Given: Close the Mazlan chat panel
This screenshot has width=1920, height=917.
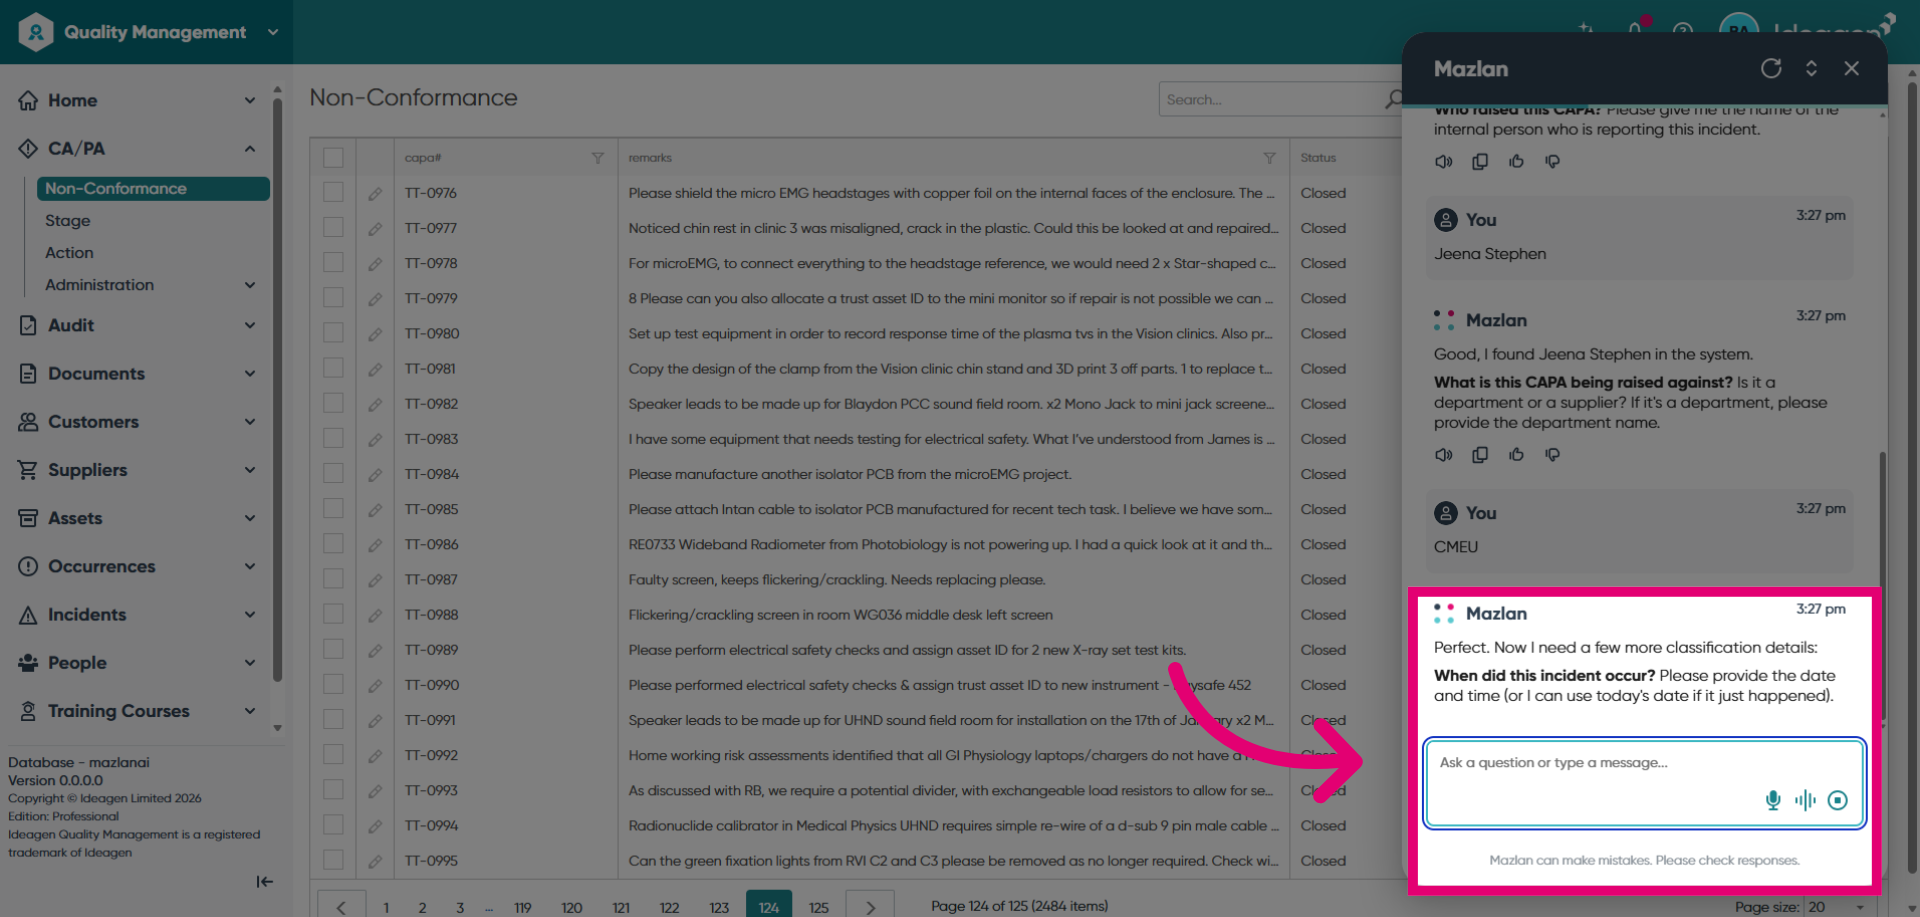Looking at the screenshot, I should 1852,68.
